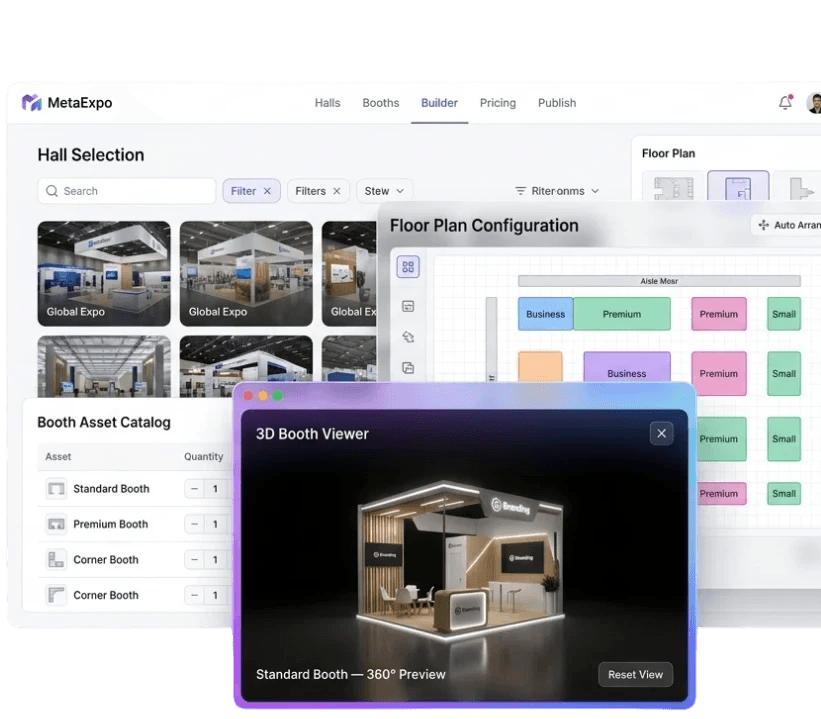The image size is (821, 719).
Task: Select the rotate arrows tool in floor plan sidebar
Action: 408,337
